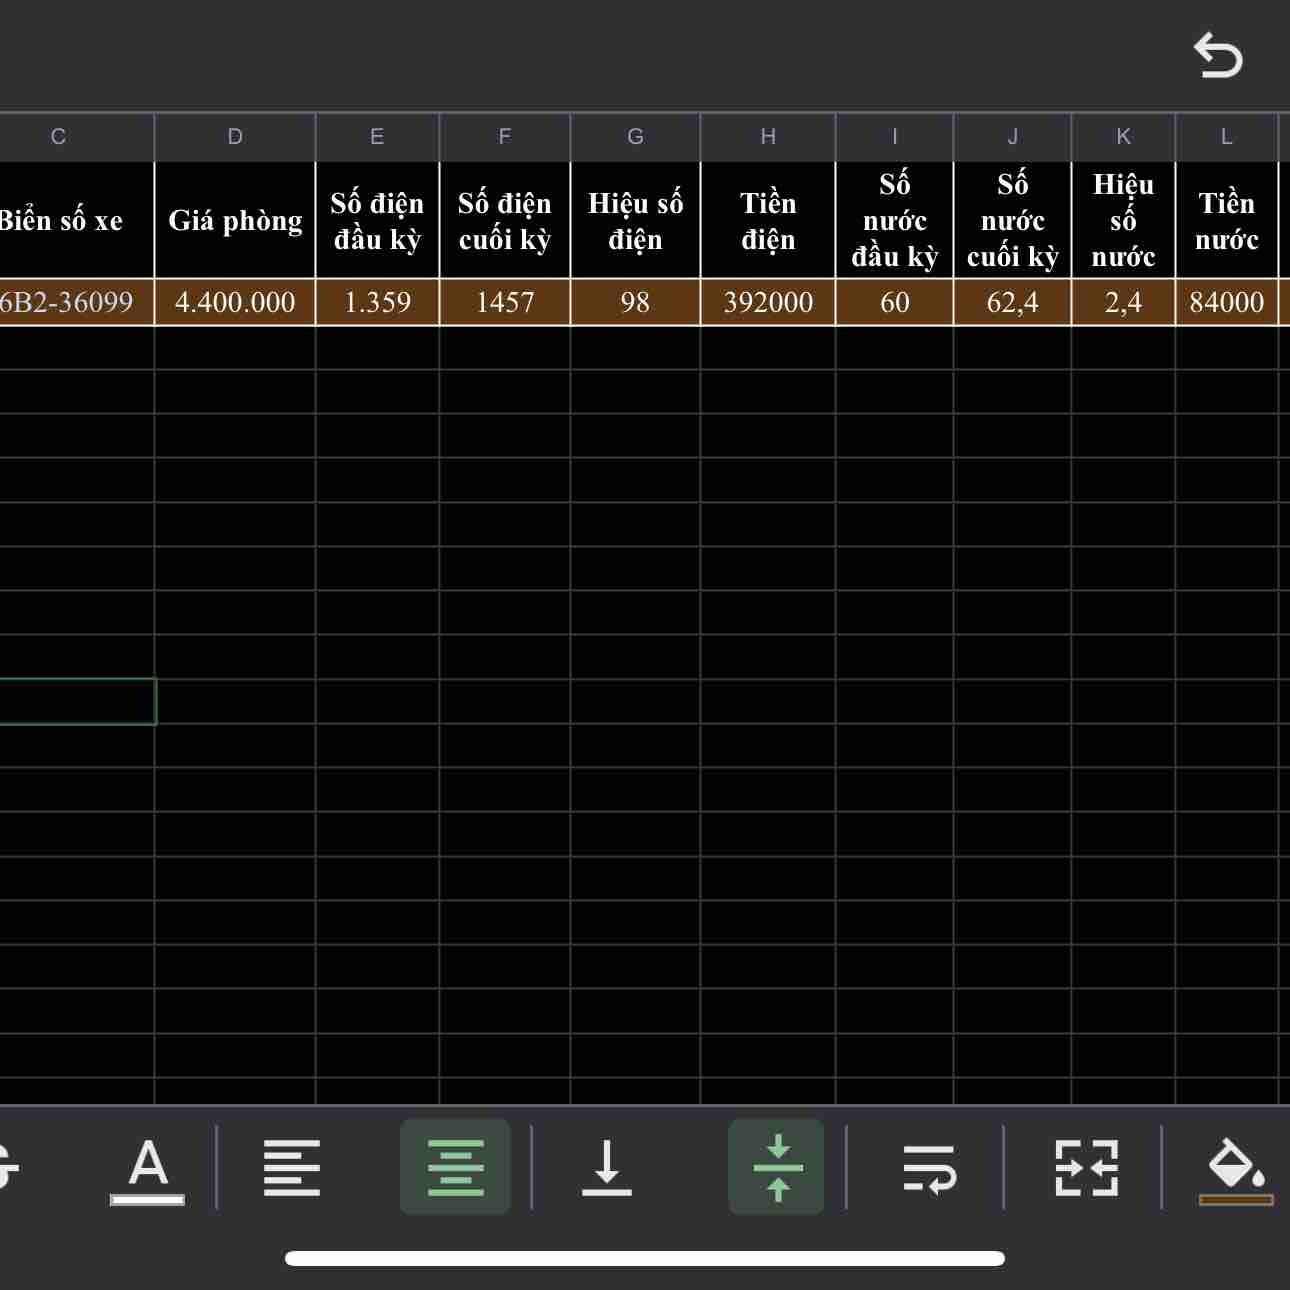Screen dimensions: 1290x1290
Task: Tap the undo arrow icon
Action: click(1217, 56)
